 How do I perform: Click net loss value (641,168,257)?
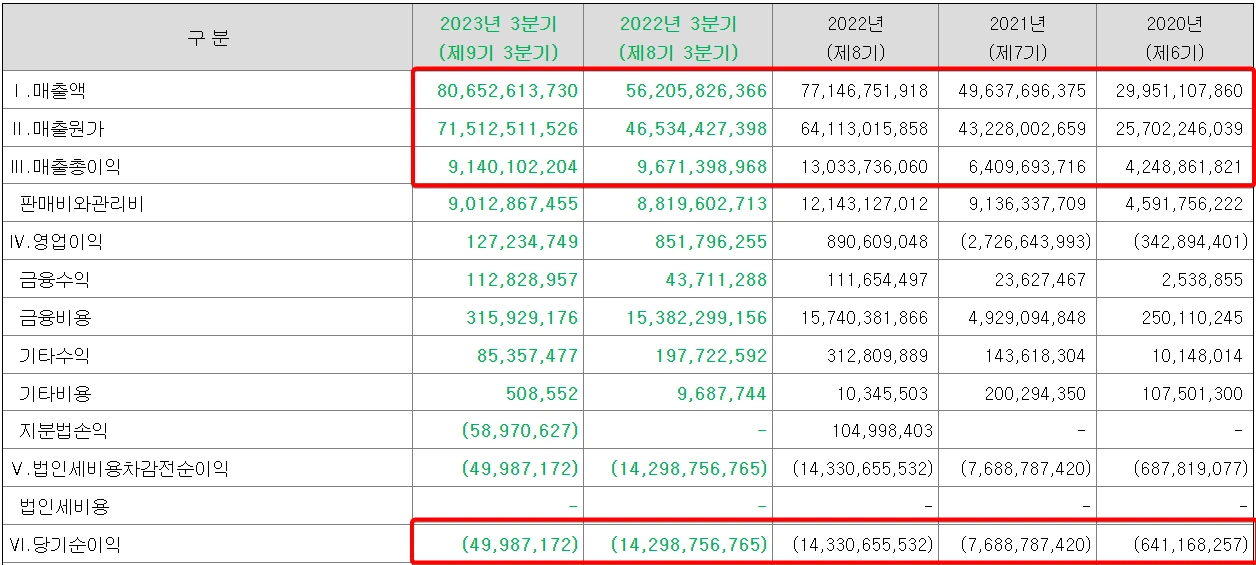click(1190, 545)
